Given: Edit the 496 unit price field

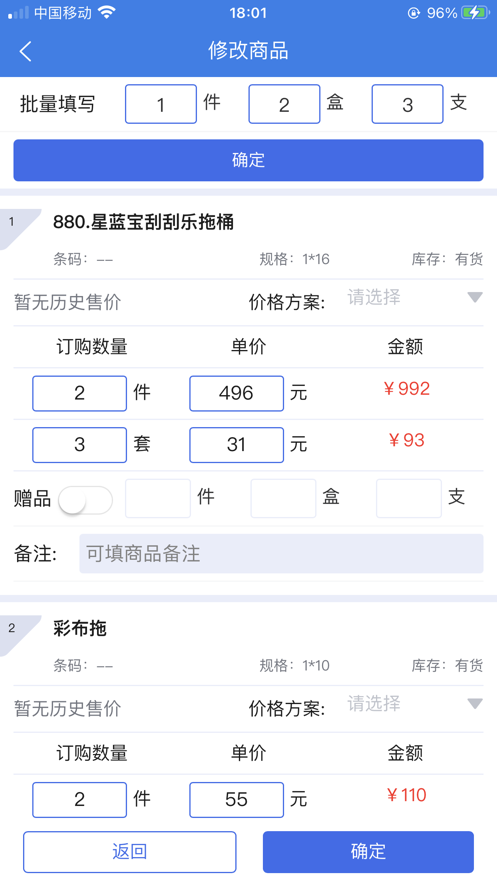Looking at the screenshot, I should (236, 393).
